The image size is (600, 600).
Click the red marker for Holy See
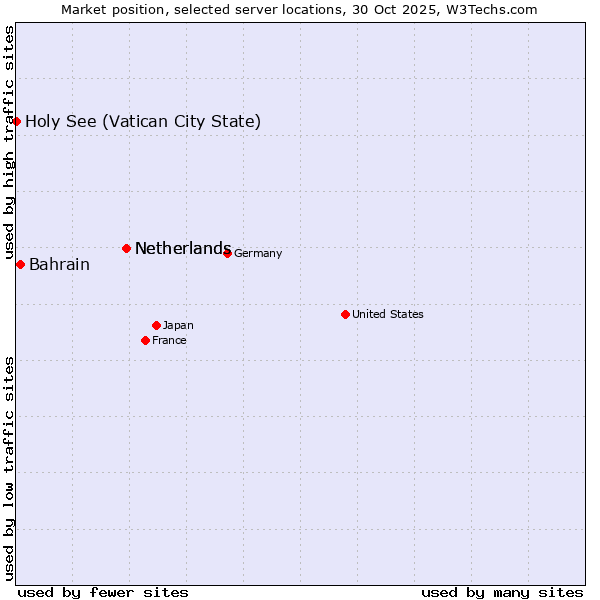(x=17, y=121)
